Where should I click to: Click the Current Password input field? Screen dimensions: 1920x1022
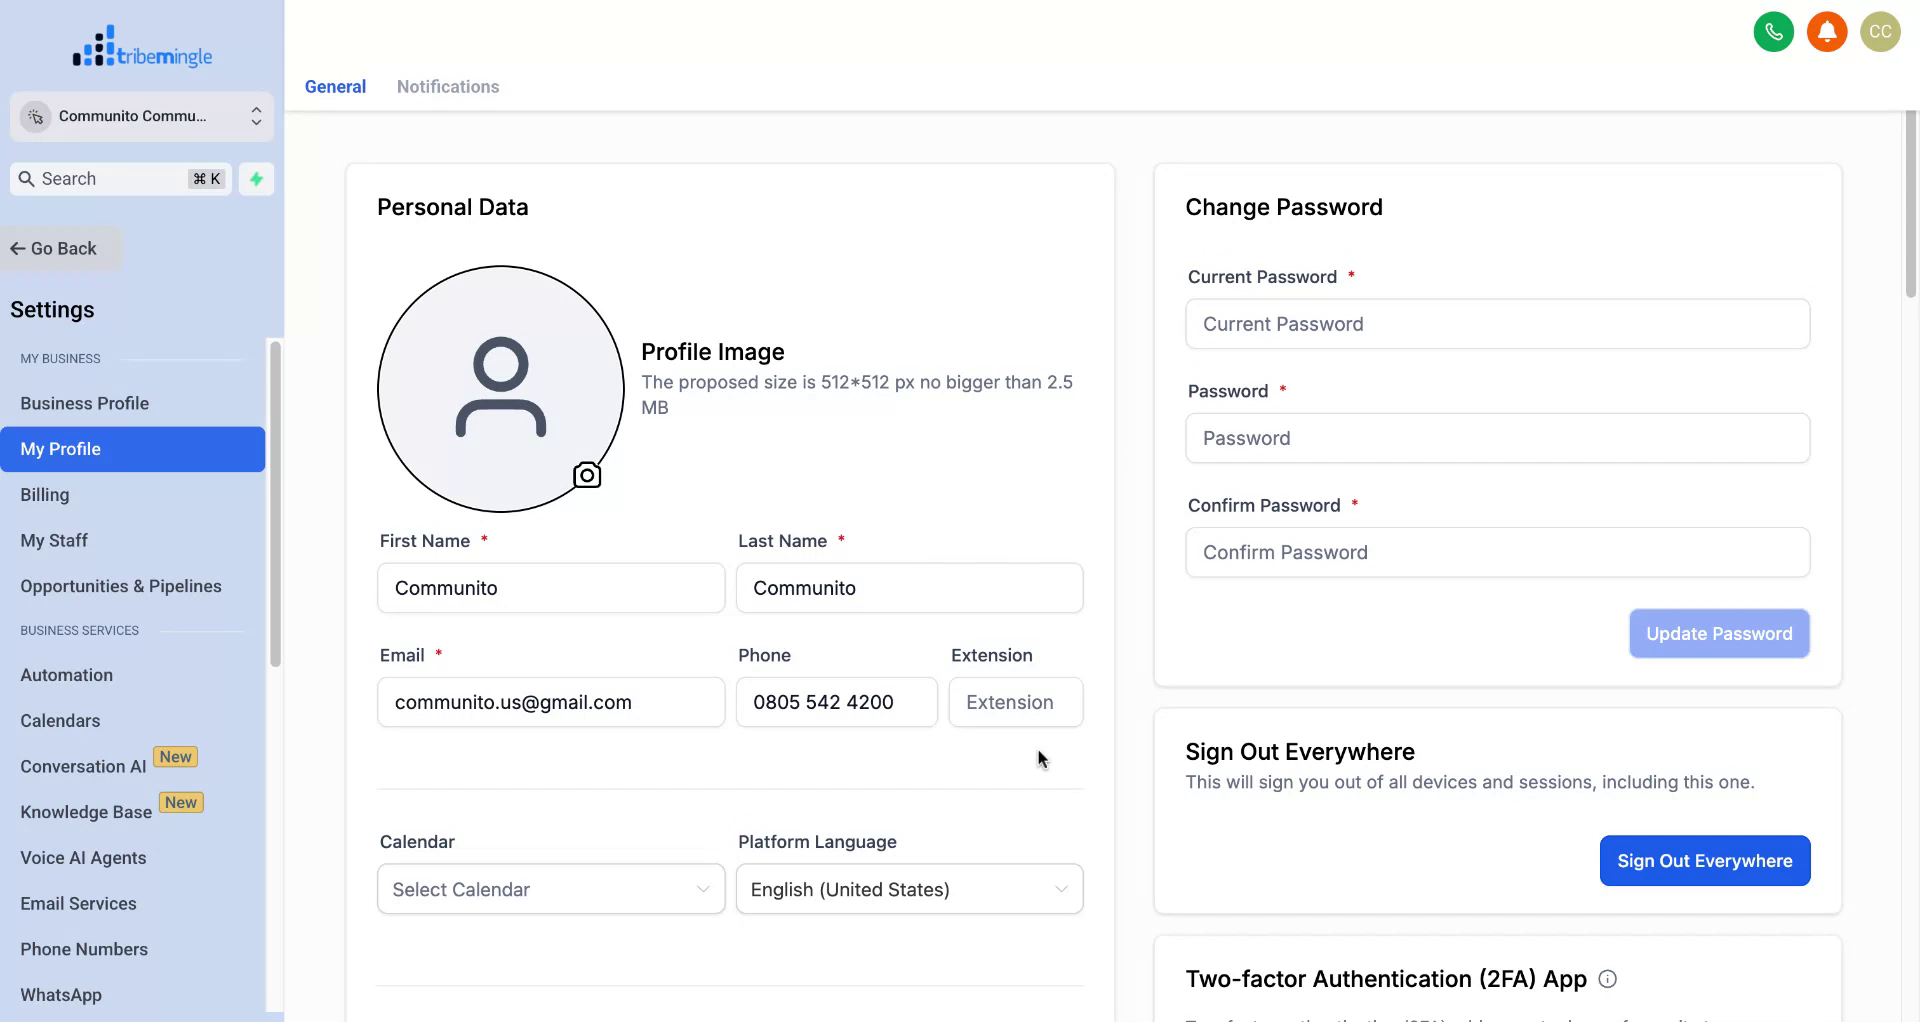point(1496,324)
